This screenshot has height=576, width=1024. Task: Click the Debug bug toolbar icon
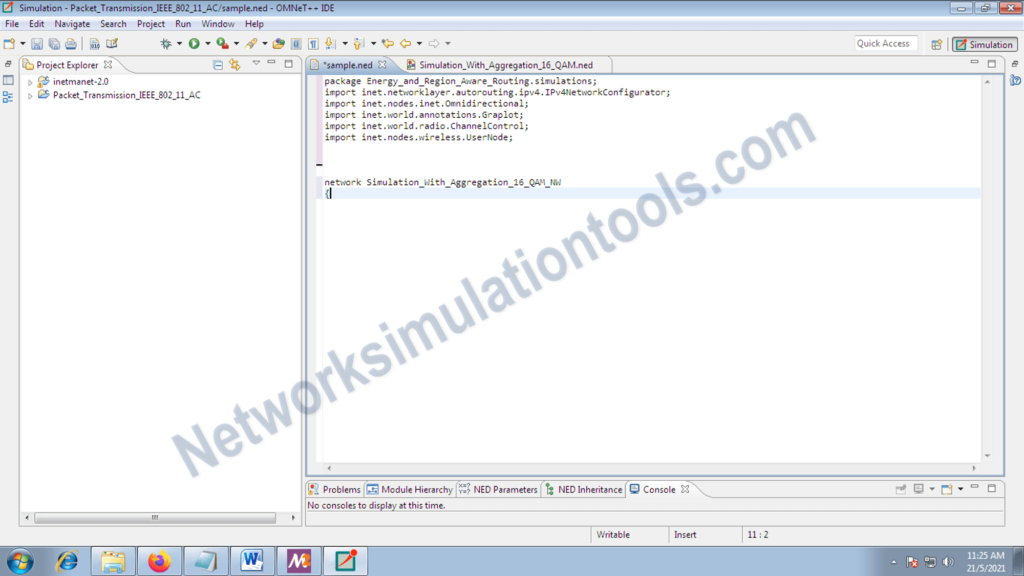(x=165, y=43)
